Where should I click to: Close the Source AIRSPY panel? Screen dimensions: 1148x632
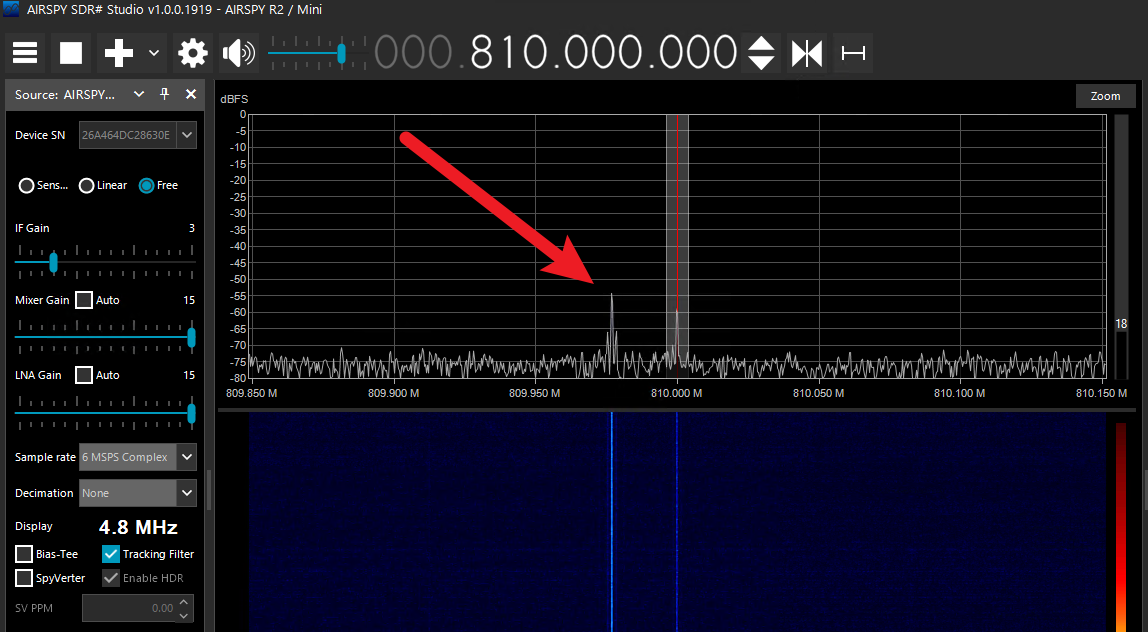(x=191, y=94)
